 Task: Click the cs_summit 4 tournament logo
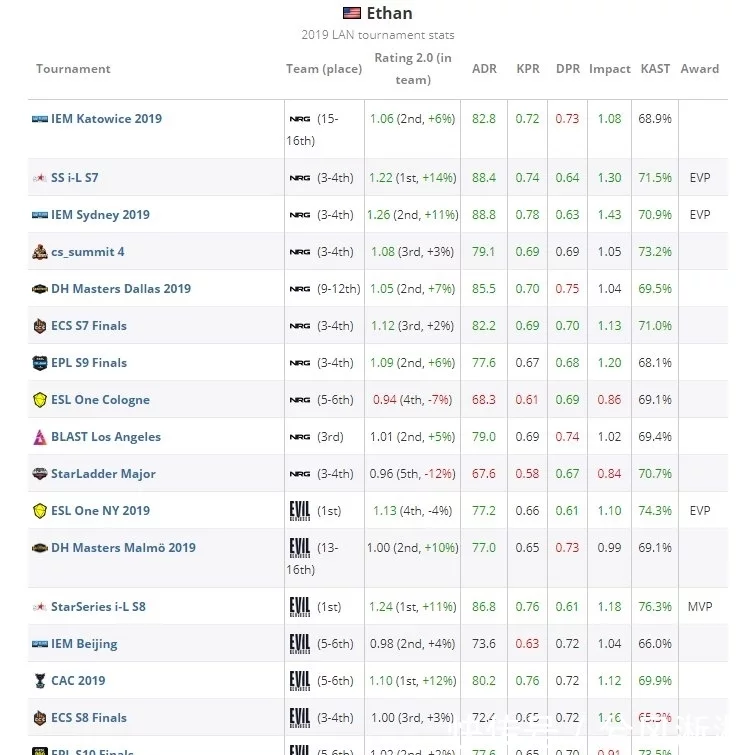pyautogui.click(x=40, y=252)
